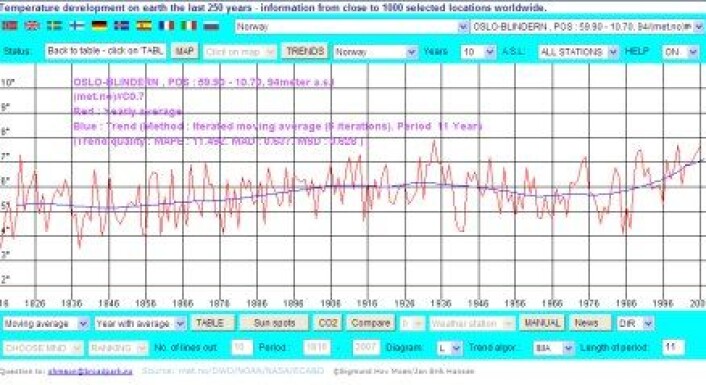Select the French flag icon
Viewport: 706px width, 385px height.
[166, 26]
